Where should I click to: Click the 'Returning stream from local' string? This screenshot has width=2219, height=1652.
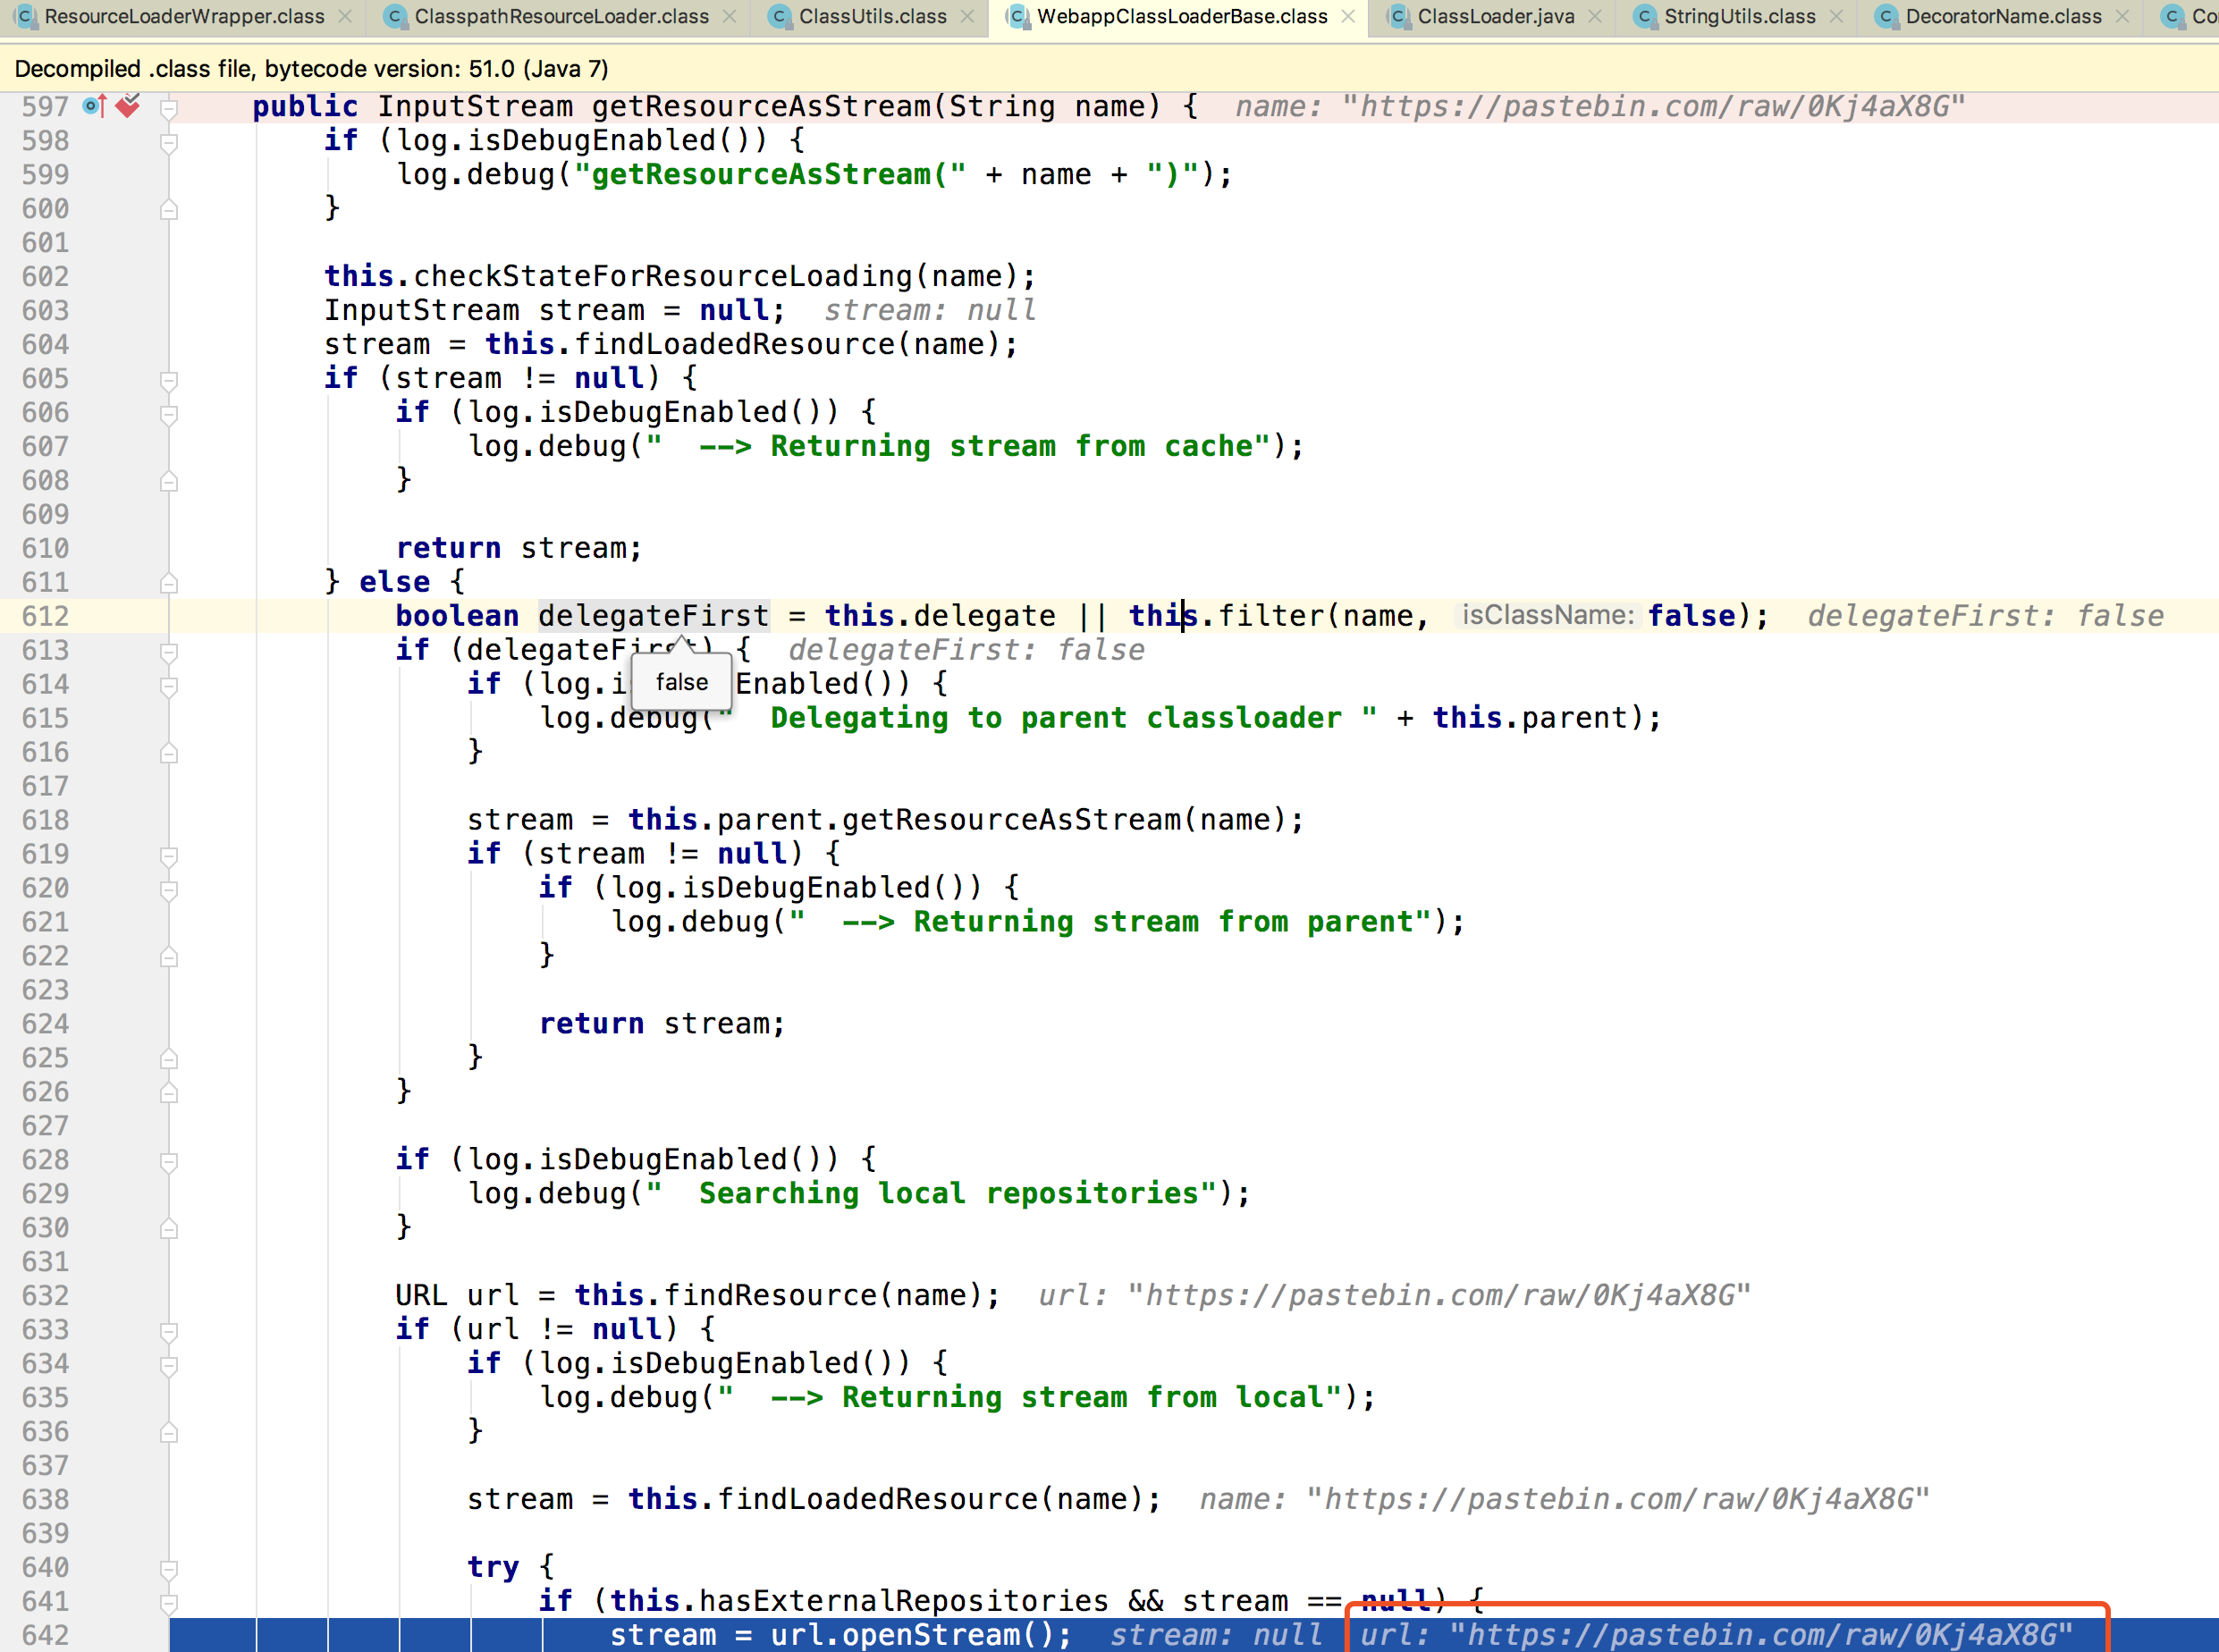pos(1029,1398)
